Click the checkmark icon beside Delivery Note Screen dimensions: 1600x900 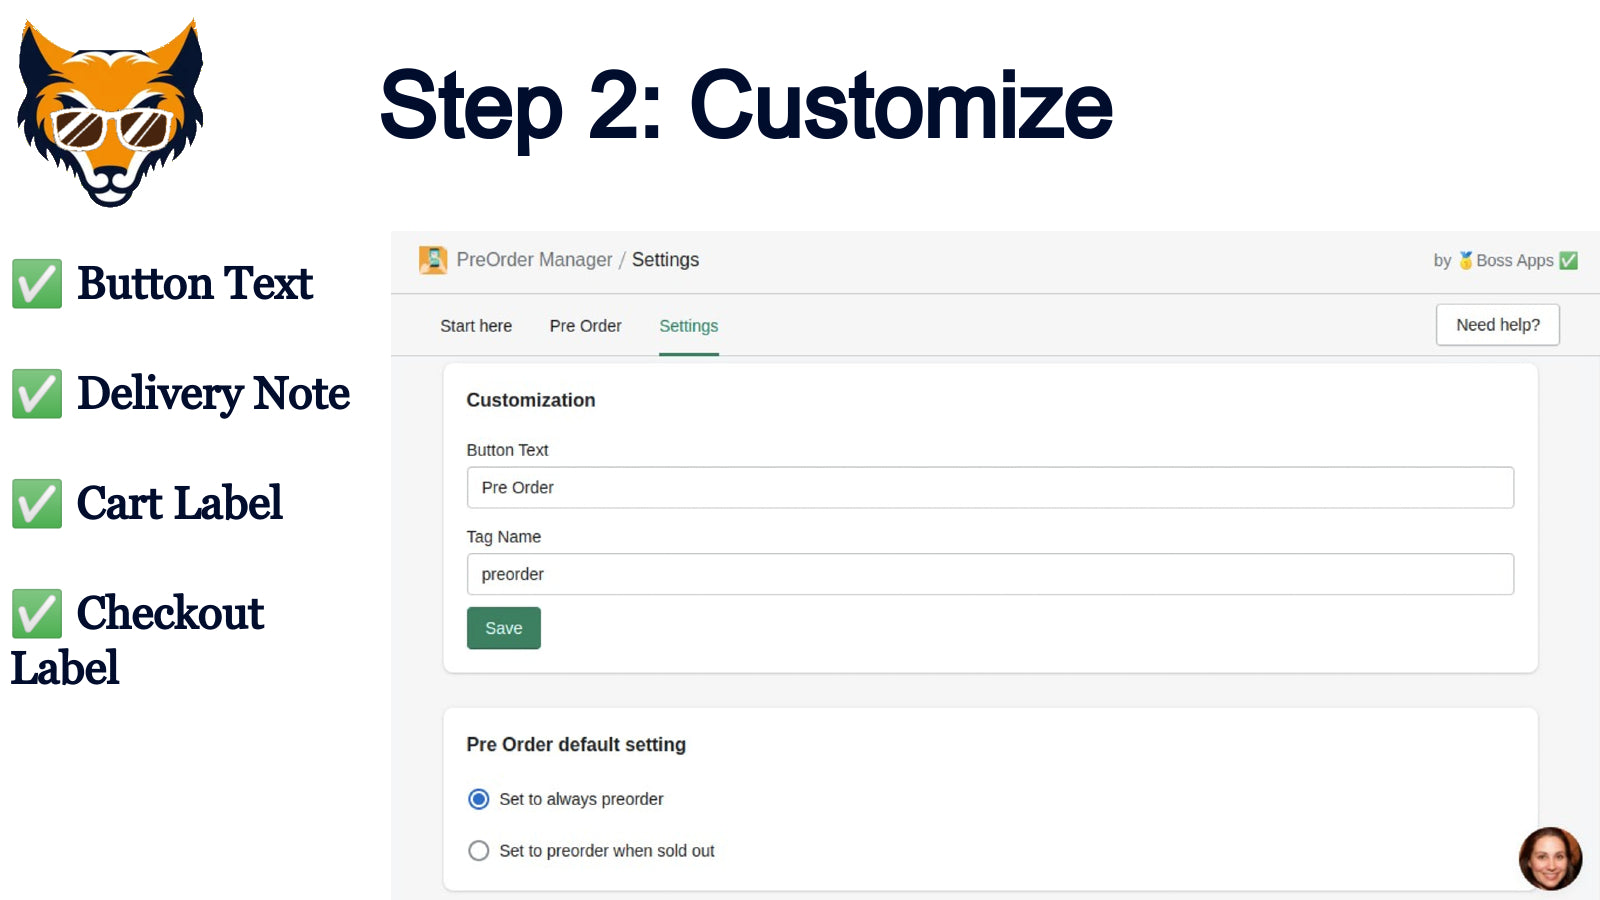(x=37, y=393)
